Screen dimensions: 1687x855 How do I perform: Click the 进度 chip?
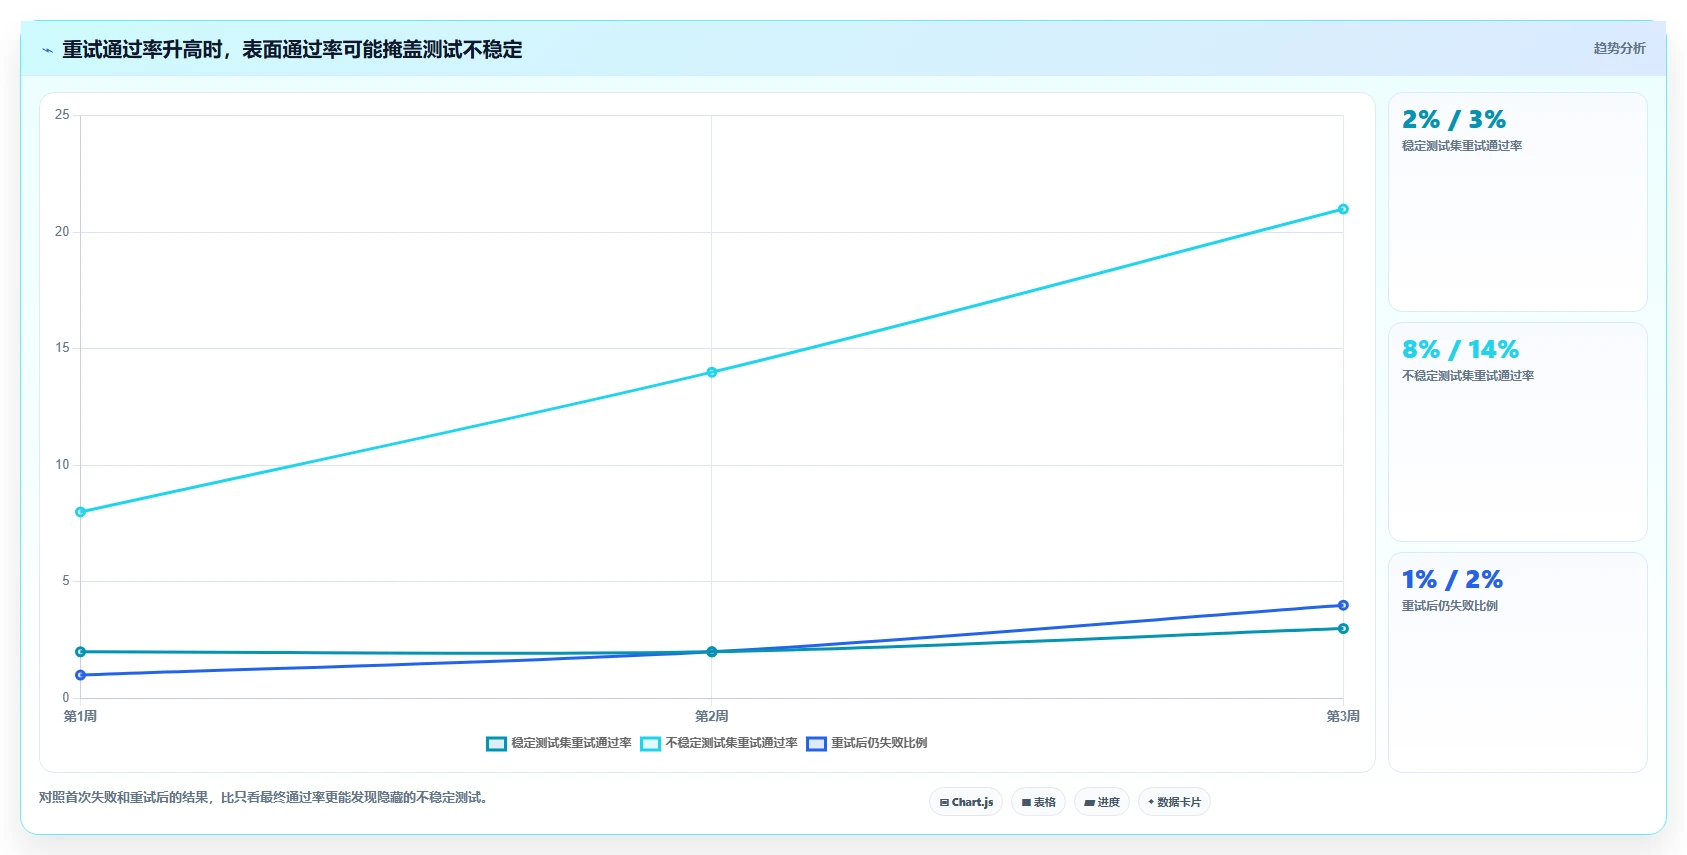pyautogui.click(x=1102, y=802)
